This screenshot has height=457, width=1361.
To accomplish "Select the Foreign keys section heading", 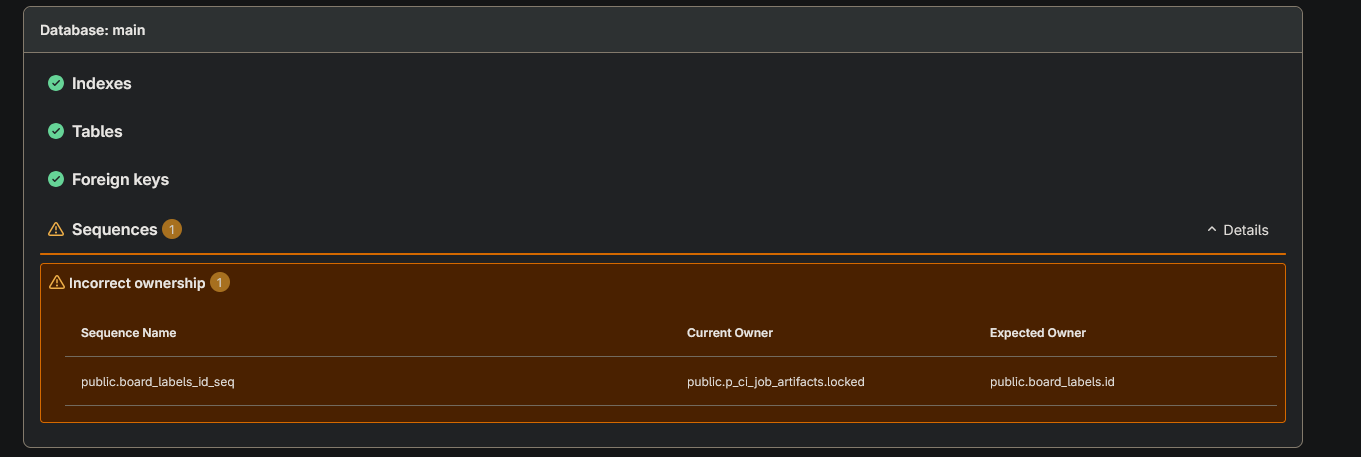I will (120, 179).
